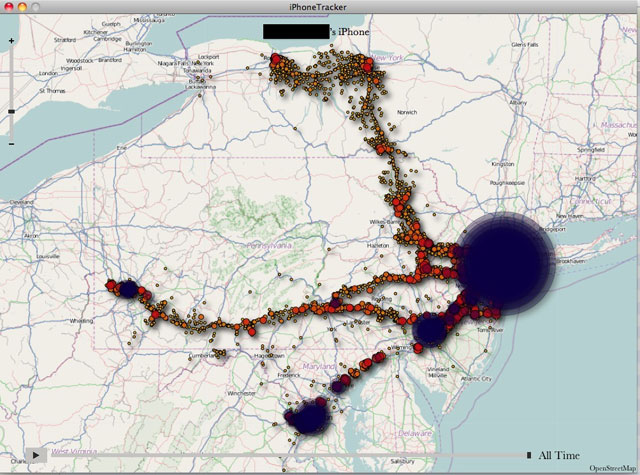This screenshot has width=640, height=475.
Task: Zoom in with the plus button
Action: click(11, 40)
